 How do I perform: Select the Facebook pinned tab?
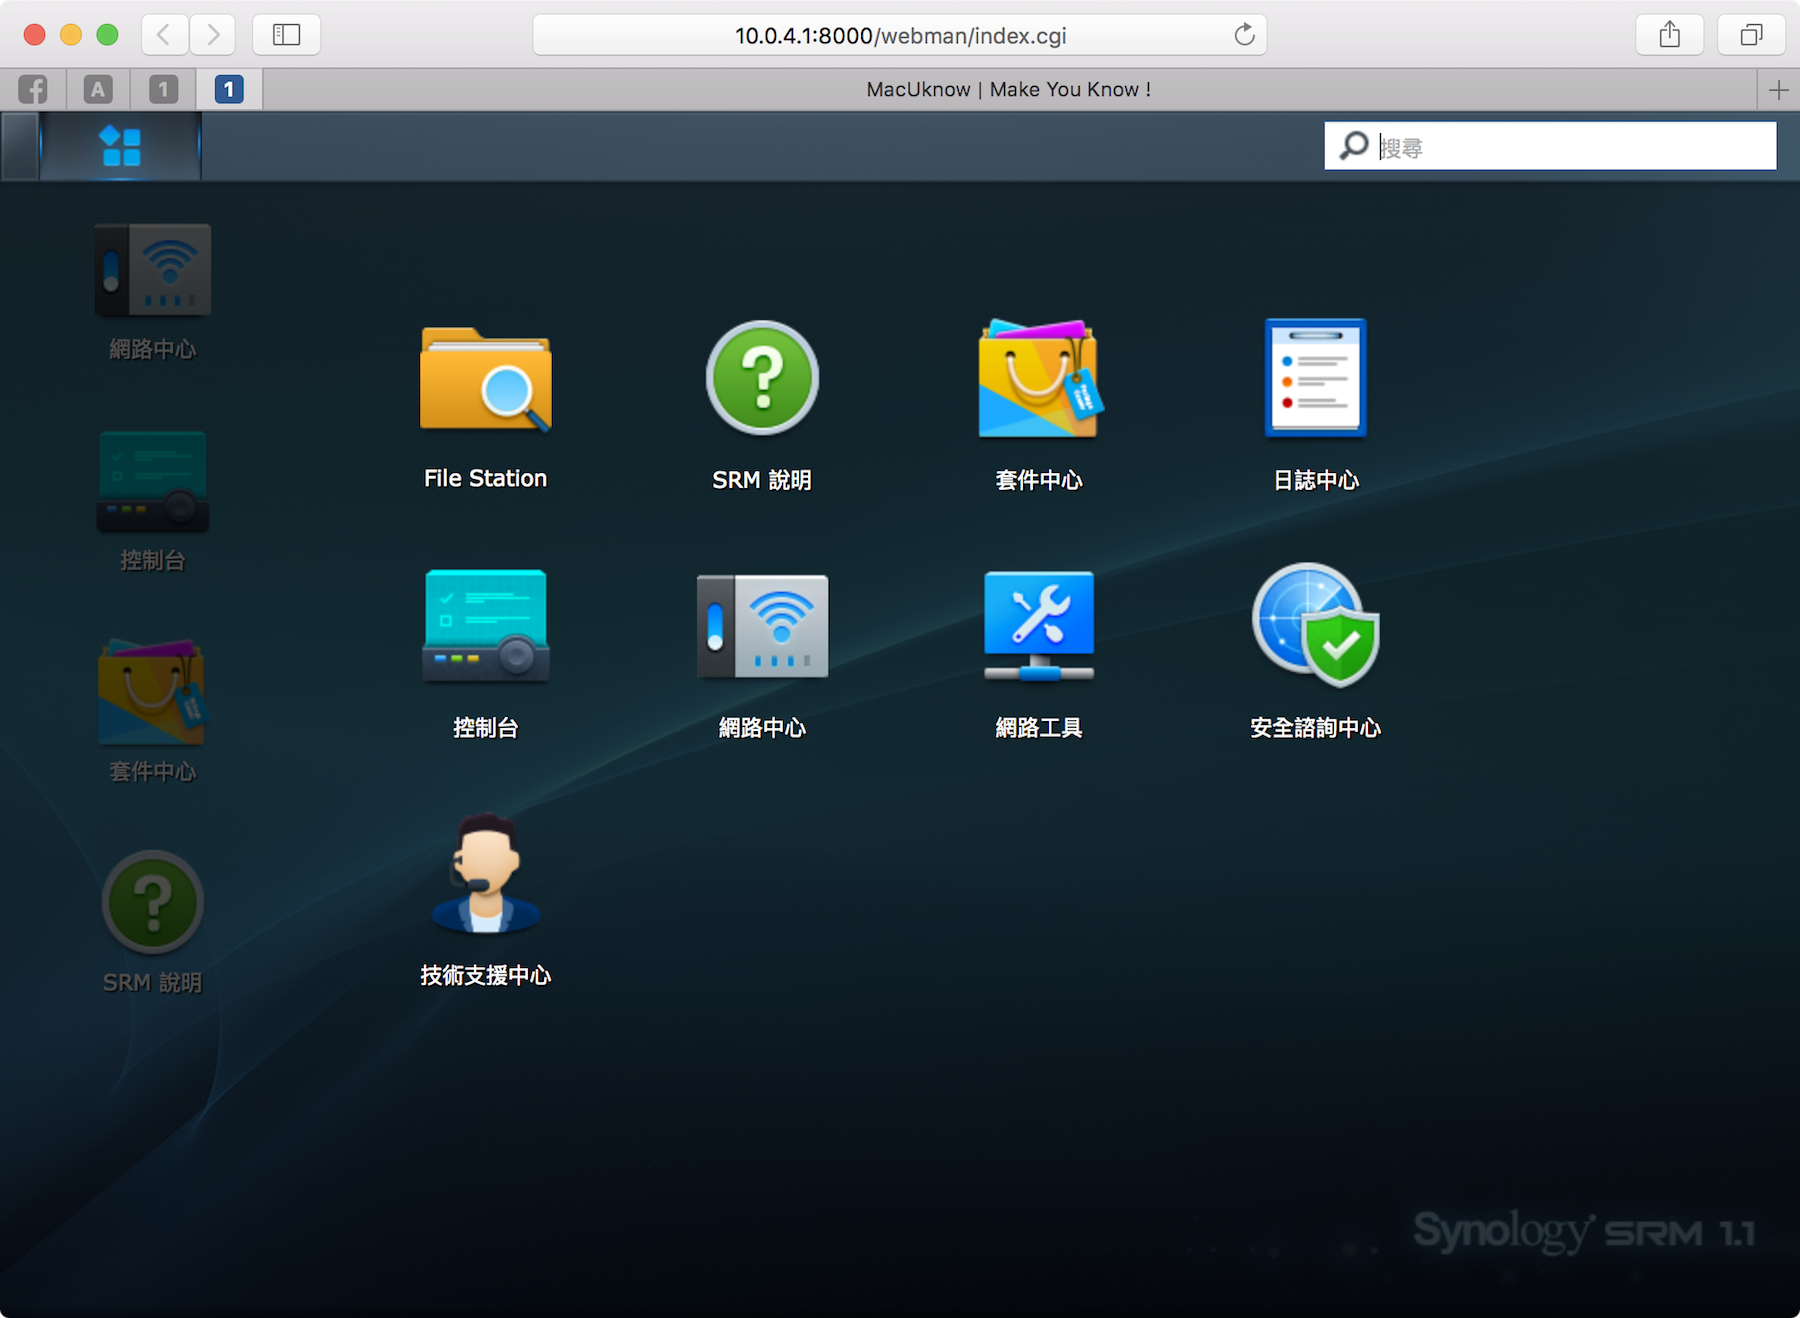(x=33, y=90)
